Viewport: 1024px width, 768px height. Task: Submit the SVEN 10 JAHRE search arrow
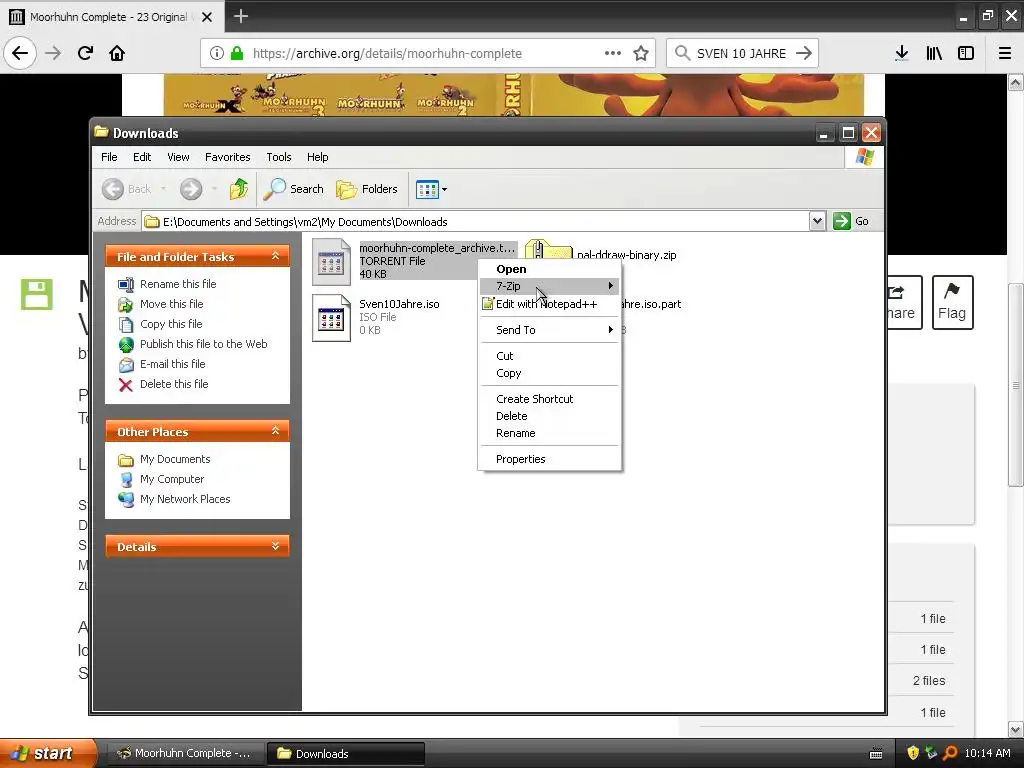click(804, 53)
